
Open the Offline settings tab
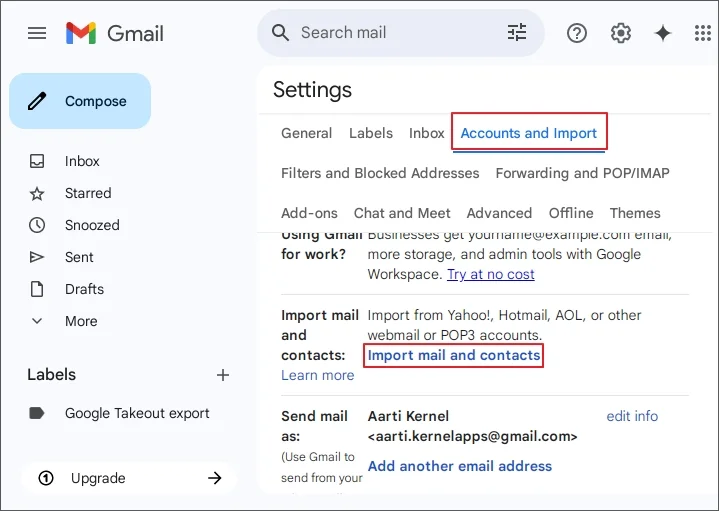(571, 213)
